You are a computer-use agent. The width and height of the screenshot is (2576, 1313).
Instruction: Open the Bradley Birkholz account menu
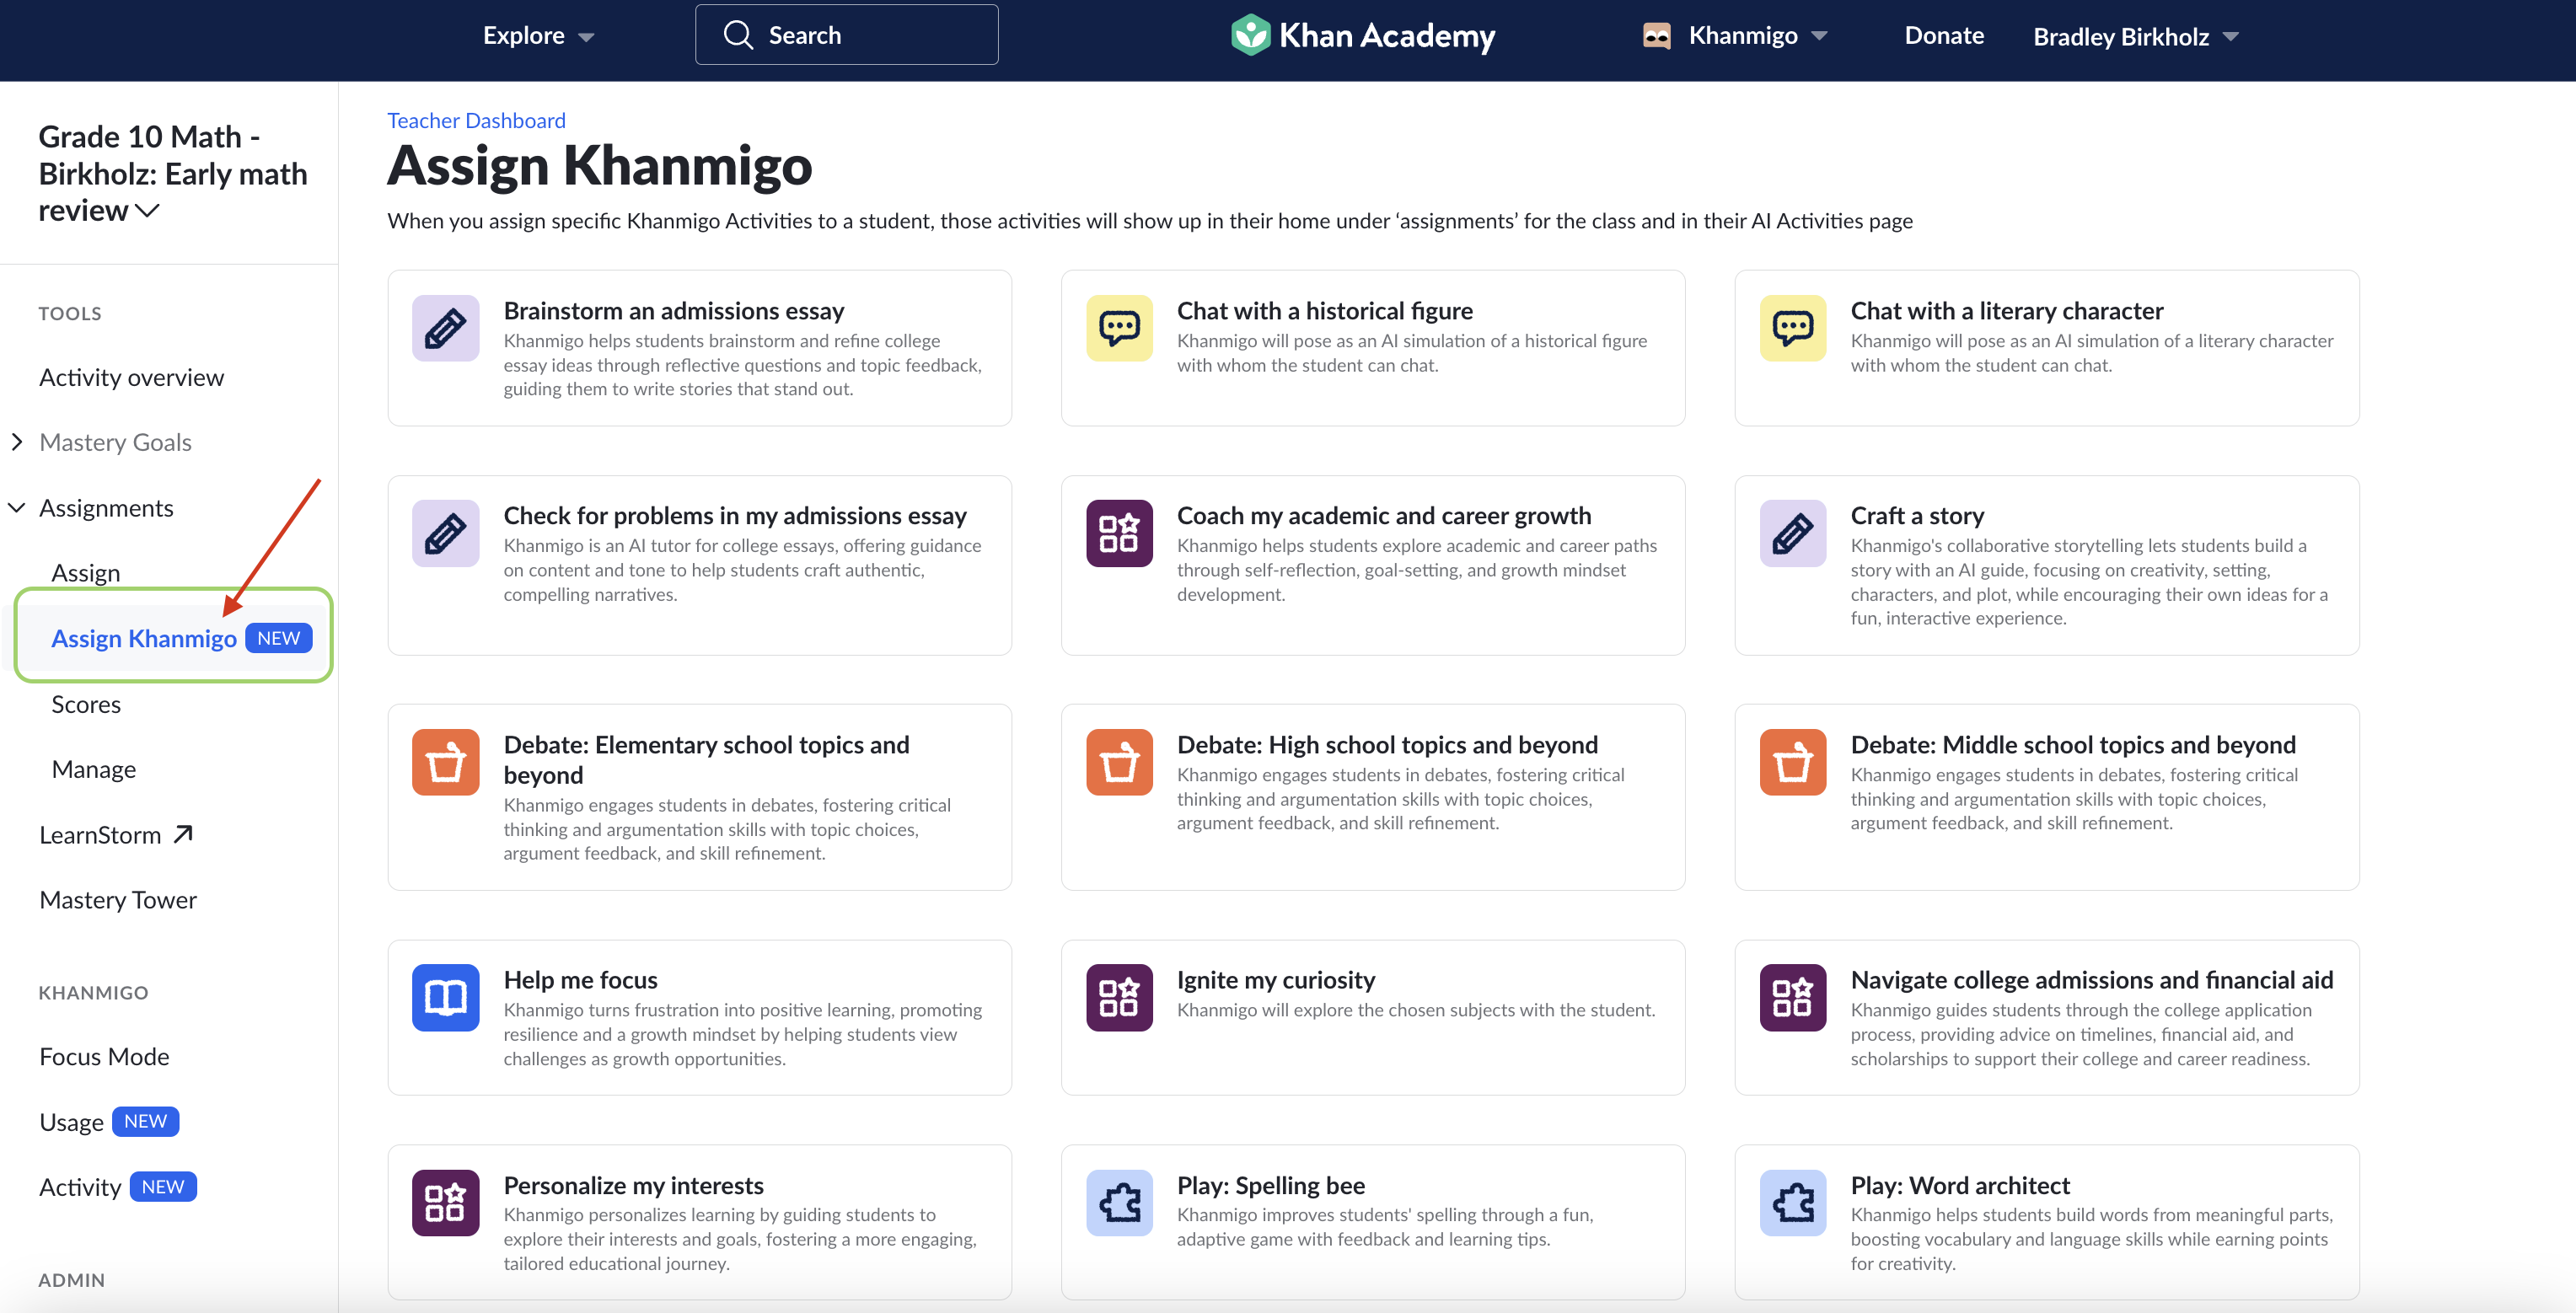coord(2135,37)
